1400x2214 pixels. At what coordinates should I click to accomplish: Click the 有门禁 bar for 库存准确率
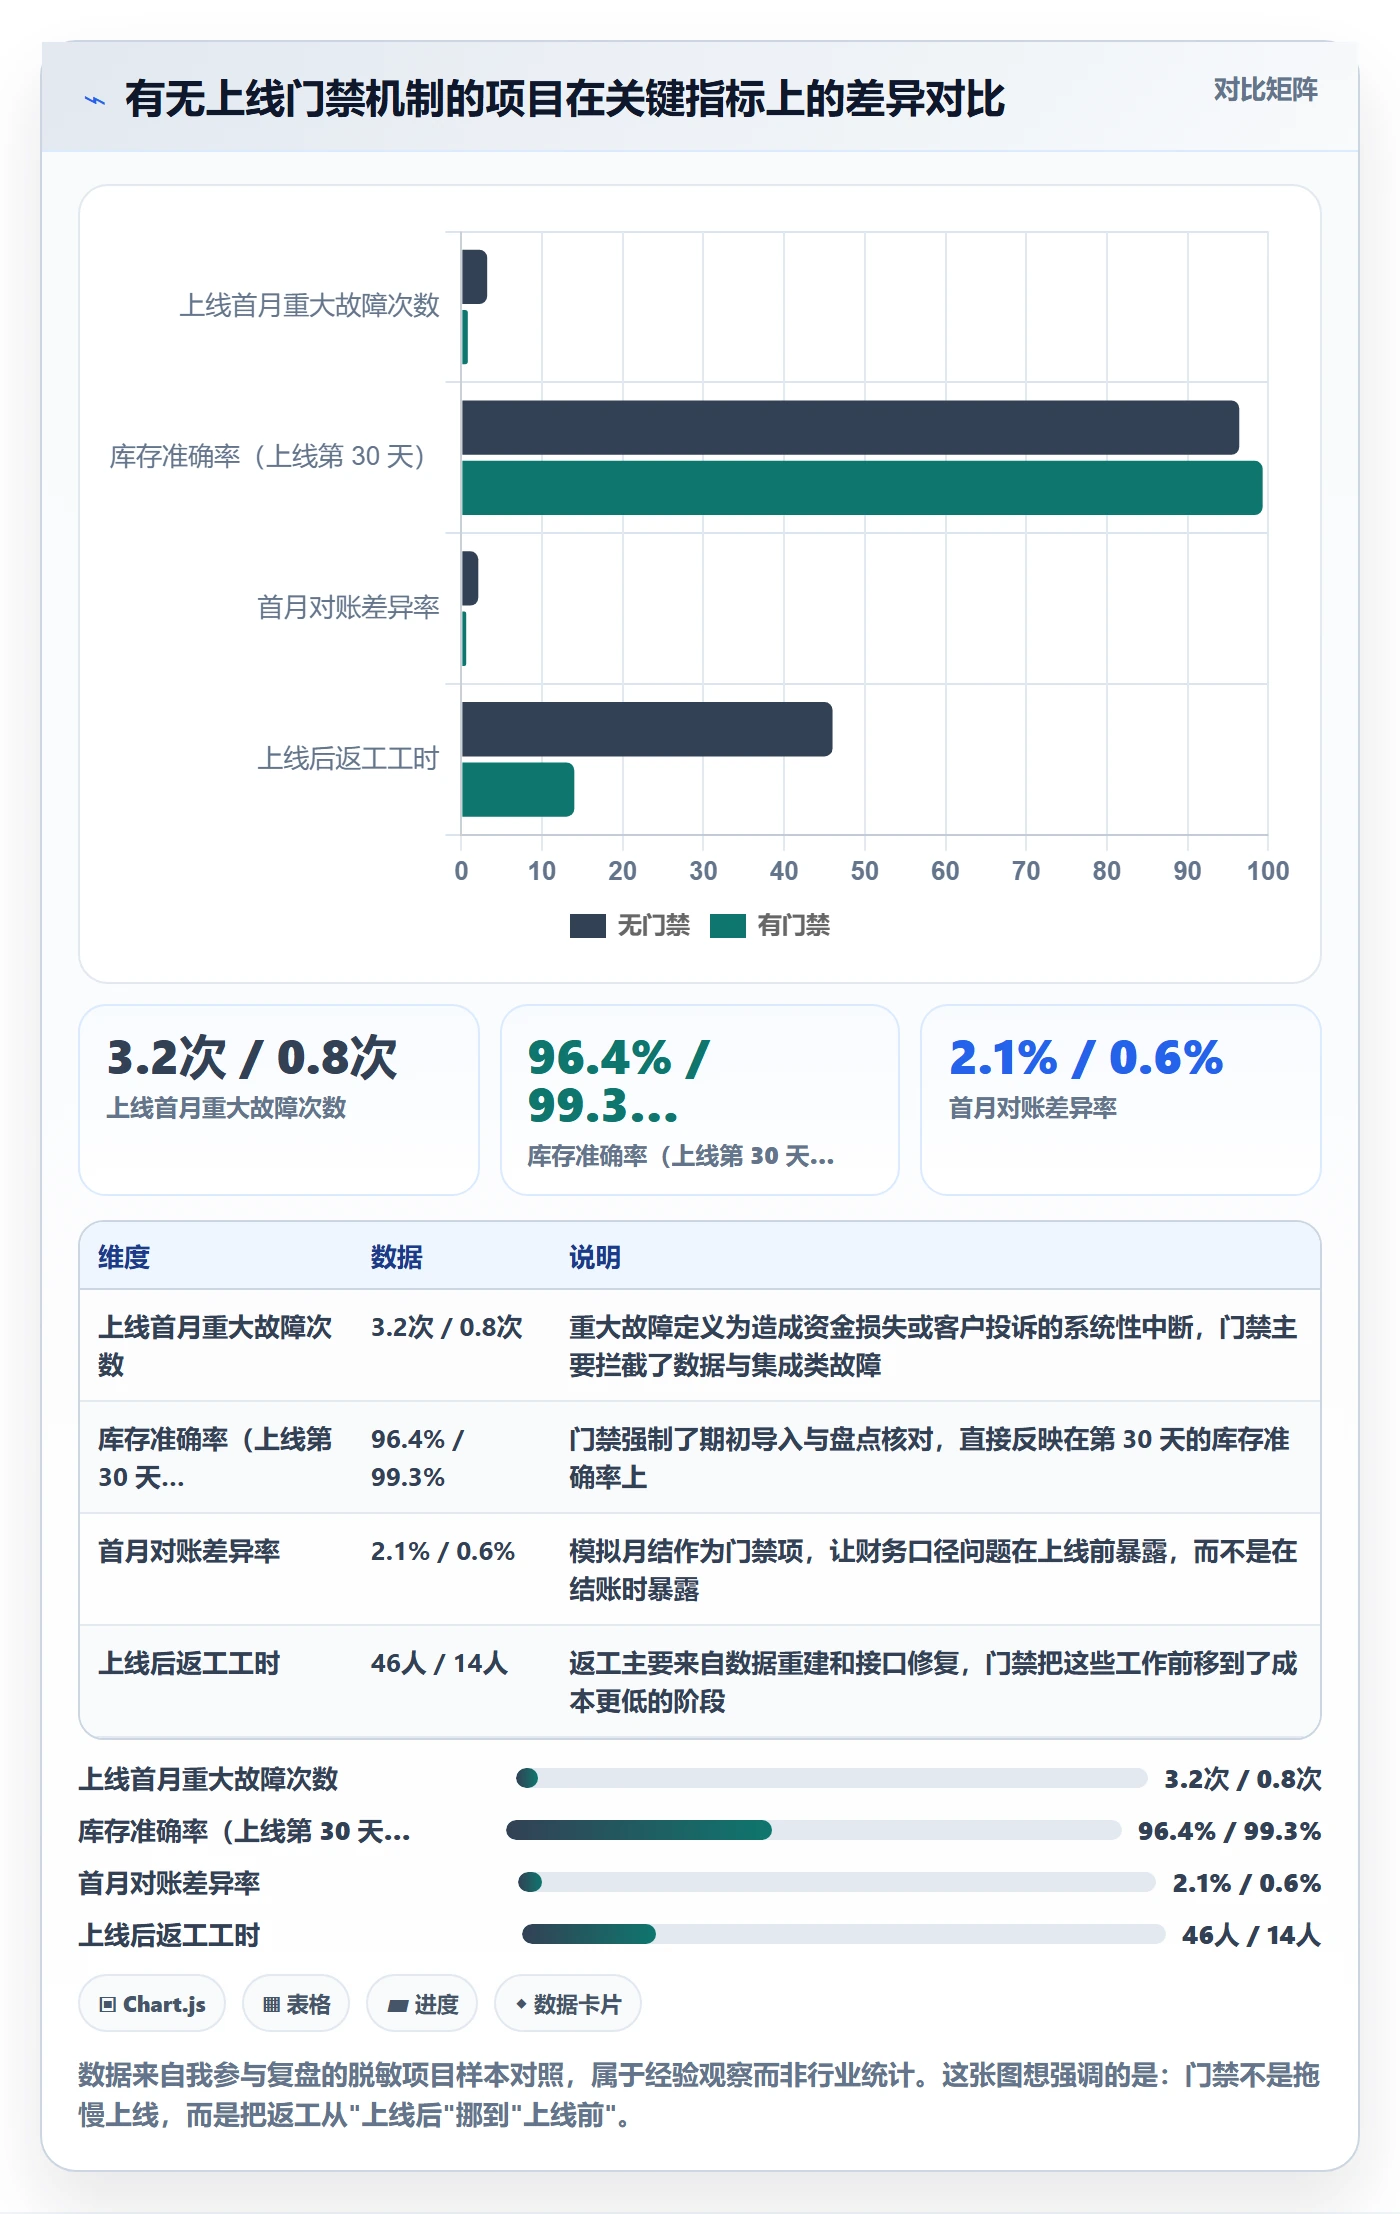[x=862, y=488]
